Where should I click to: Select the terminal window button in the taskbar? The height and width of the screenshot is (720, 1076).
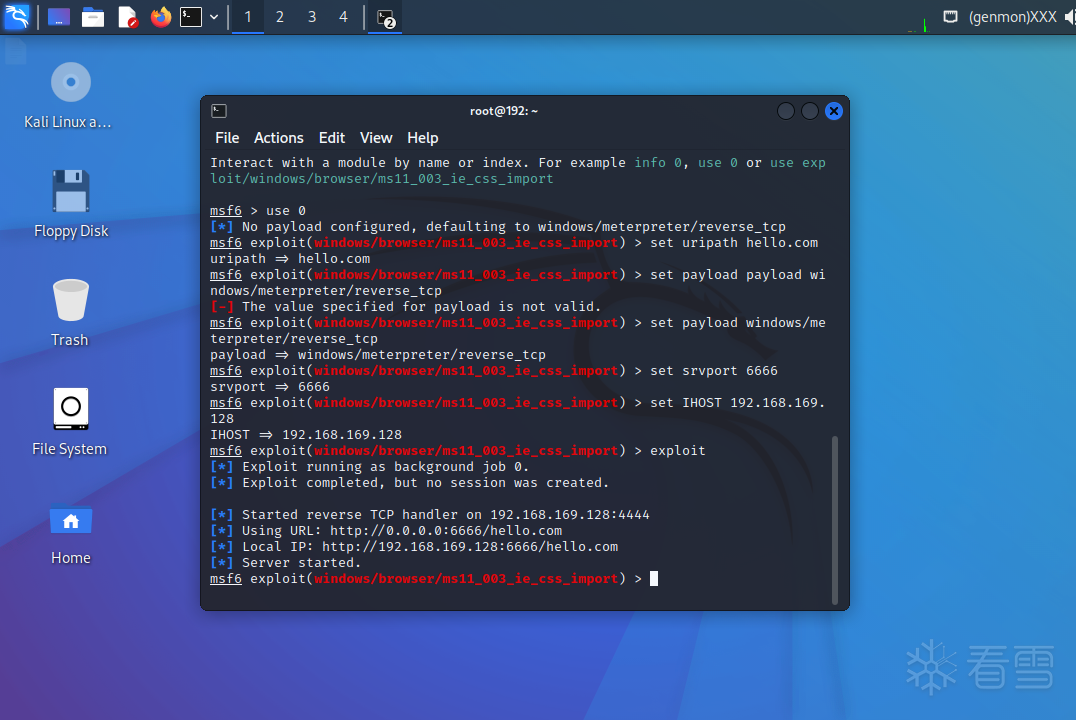[386, 17]
